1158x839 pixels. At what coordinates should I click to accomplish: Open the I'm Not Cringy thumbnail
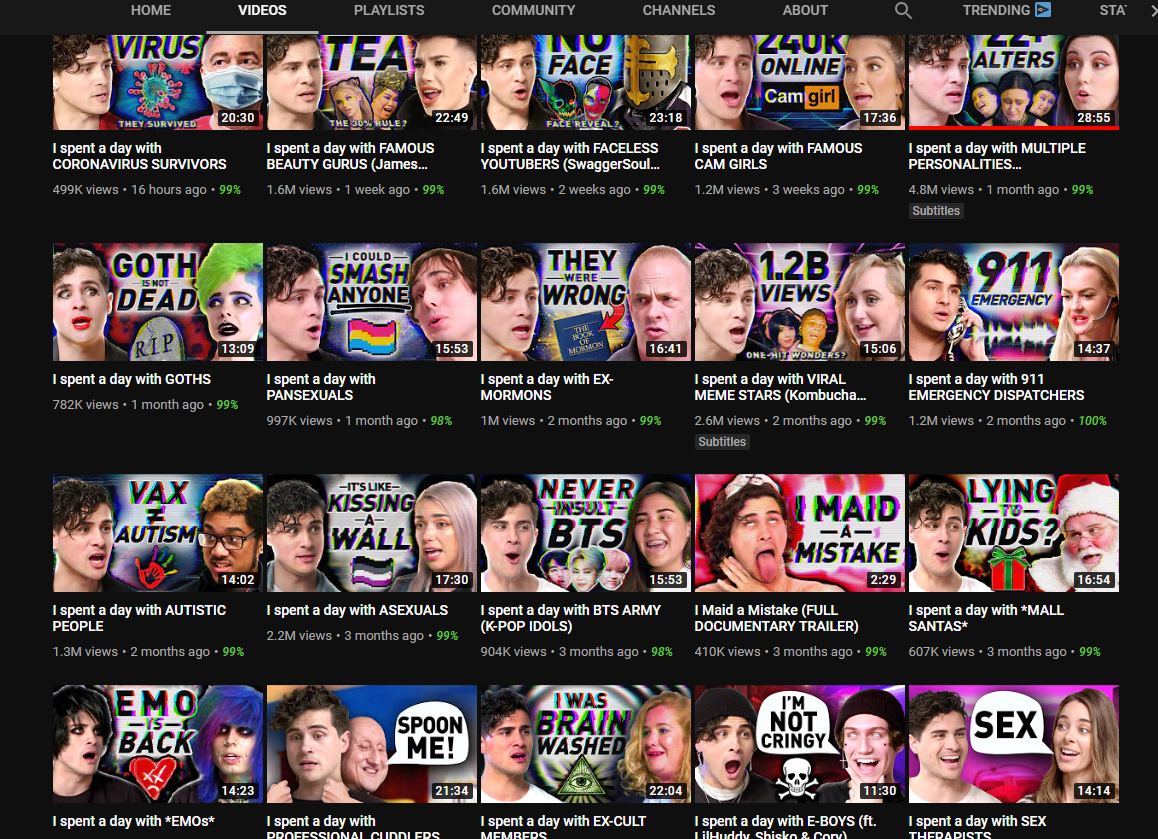[800, 744]
